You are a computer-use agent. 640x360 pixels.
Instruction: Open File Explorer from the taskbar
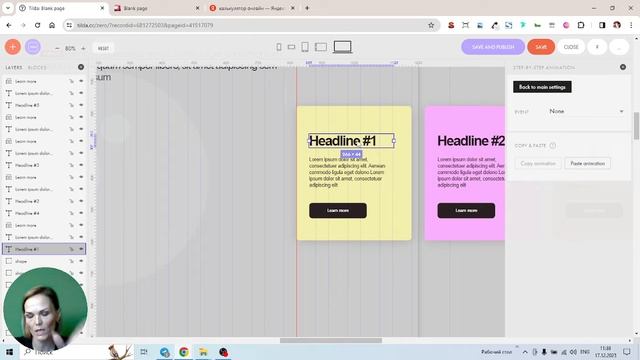[x=203, y=352]
